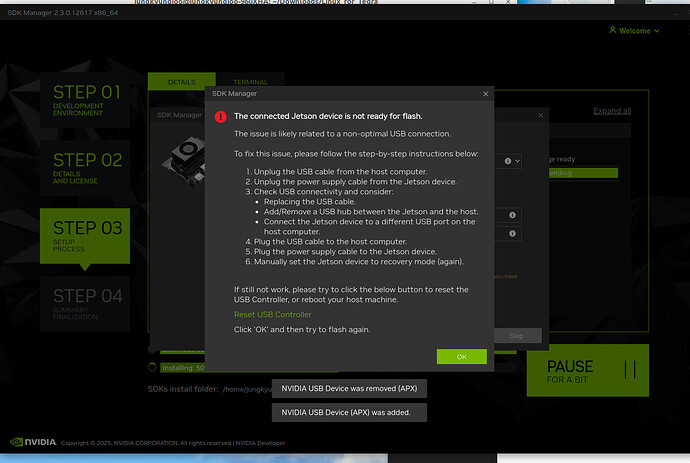Select STEP 03 Setup Process
This screenshot has height=463, width=690.
click(x=85, y=236)
